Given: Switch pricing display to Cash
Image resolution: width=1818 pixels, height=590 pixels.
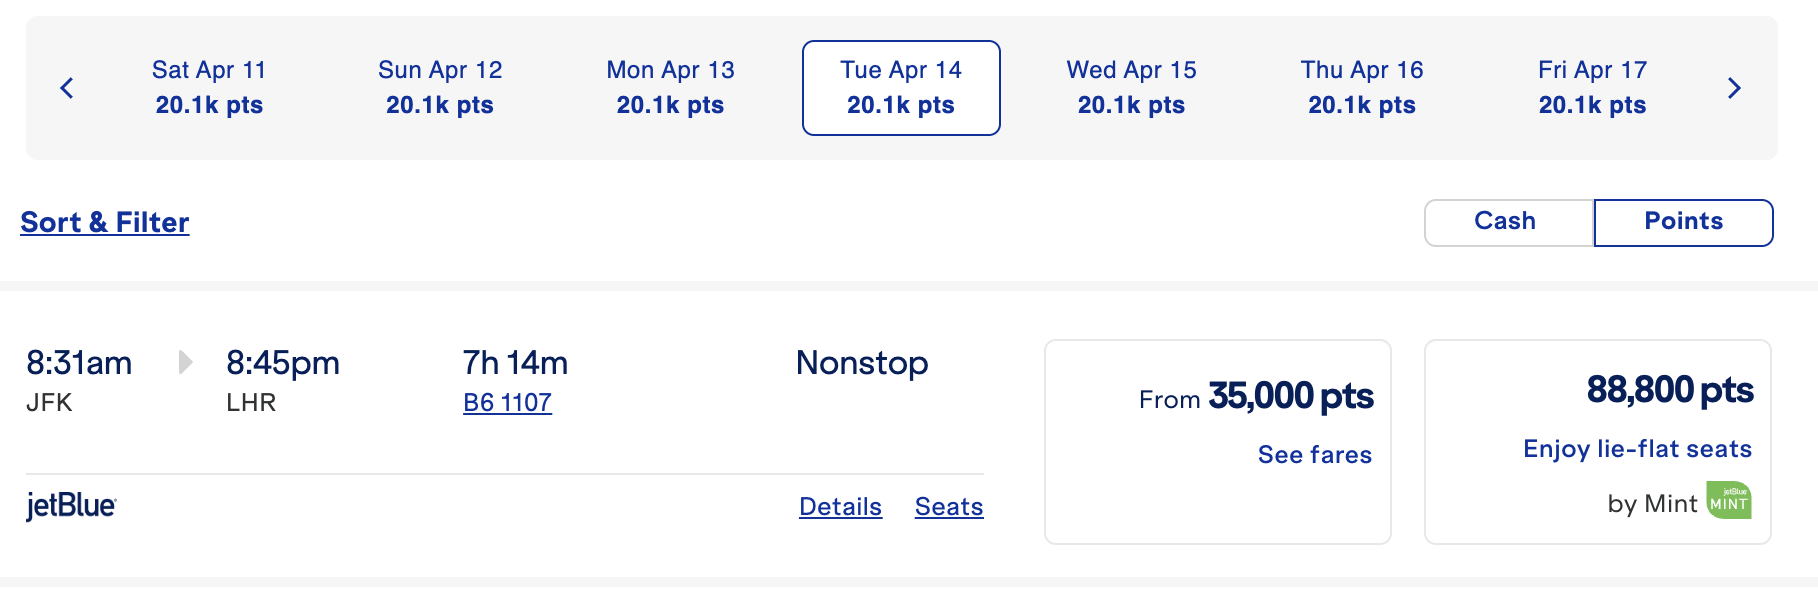Looking at the screenshot, I should pos(1505,221).
